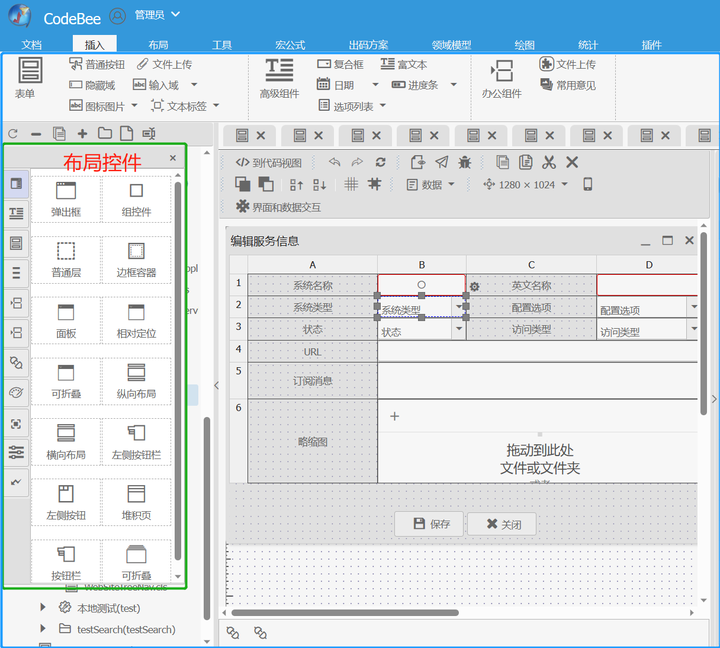Open the 宏公式 ribbon tab
The image size is (720, 648).
click(x=290, y=45)
